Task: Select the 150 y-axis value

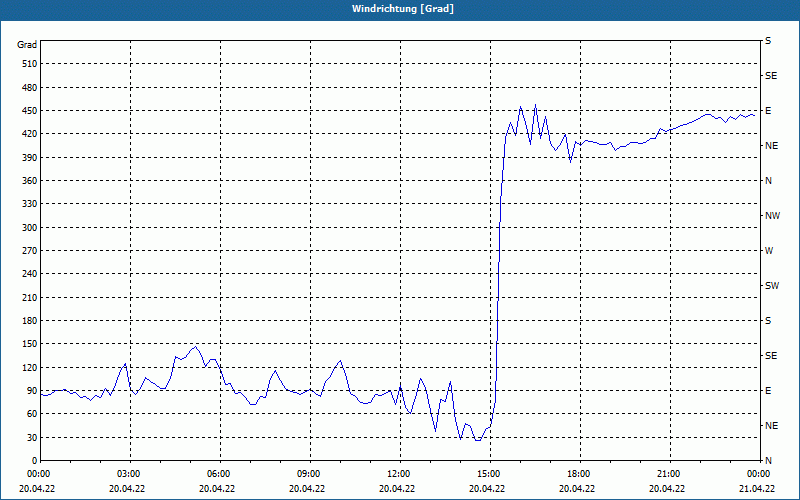Action: click(x=30, y=344)
